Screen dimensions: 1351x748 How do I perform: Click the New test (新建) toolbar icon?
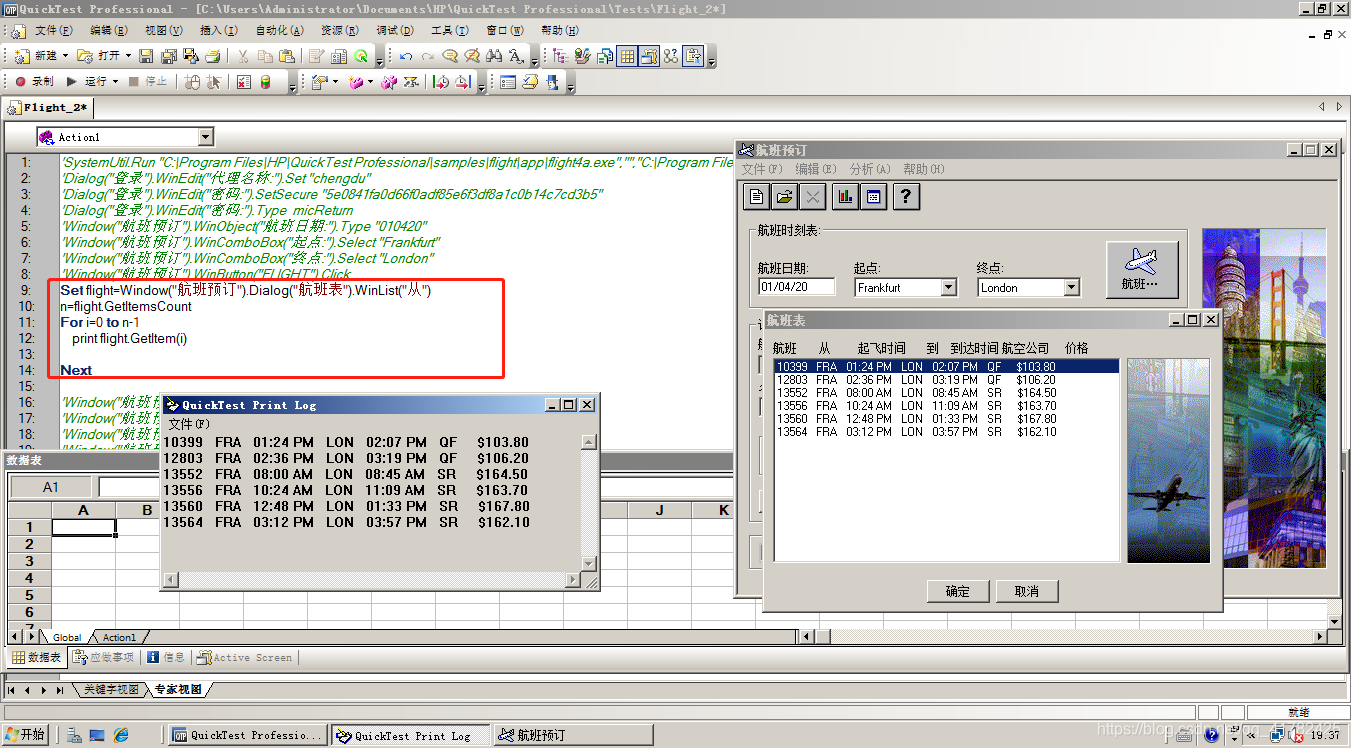tap(23, 56)
